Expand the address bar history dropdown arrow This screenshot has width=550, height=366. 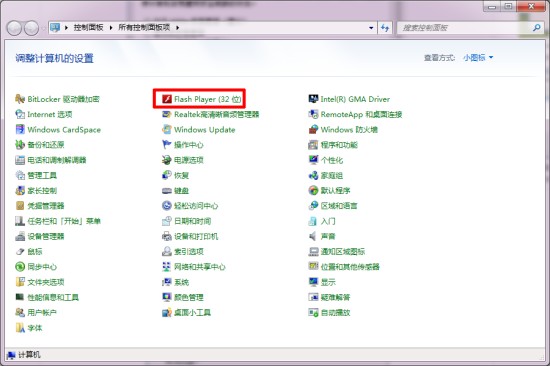coord(371,28)
